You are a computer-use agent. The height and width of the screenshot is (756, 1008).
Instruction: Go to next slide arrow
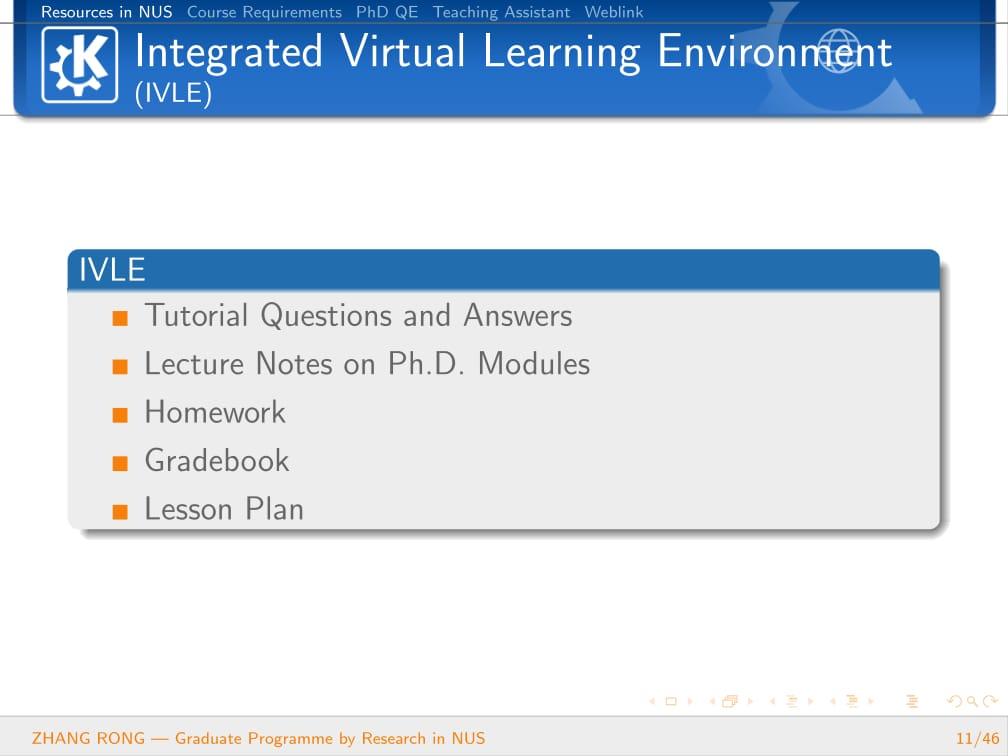click(x=690, y=701)
